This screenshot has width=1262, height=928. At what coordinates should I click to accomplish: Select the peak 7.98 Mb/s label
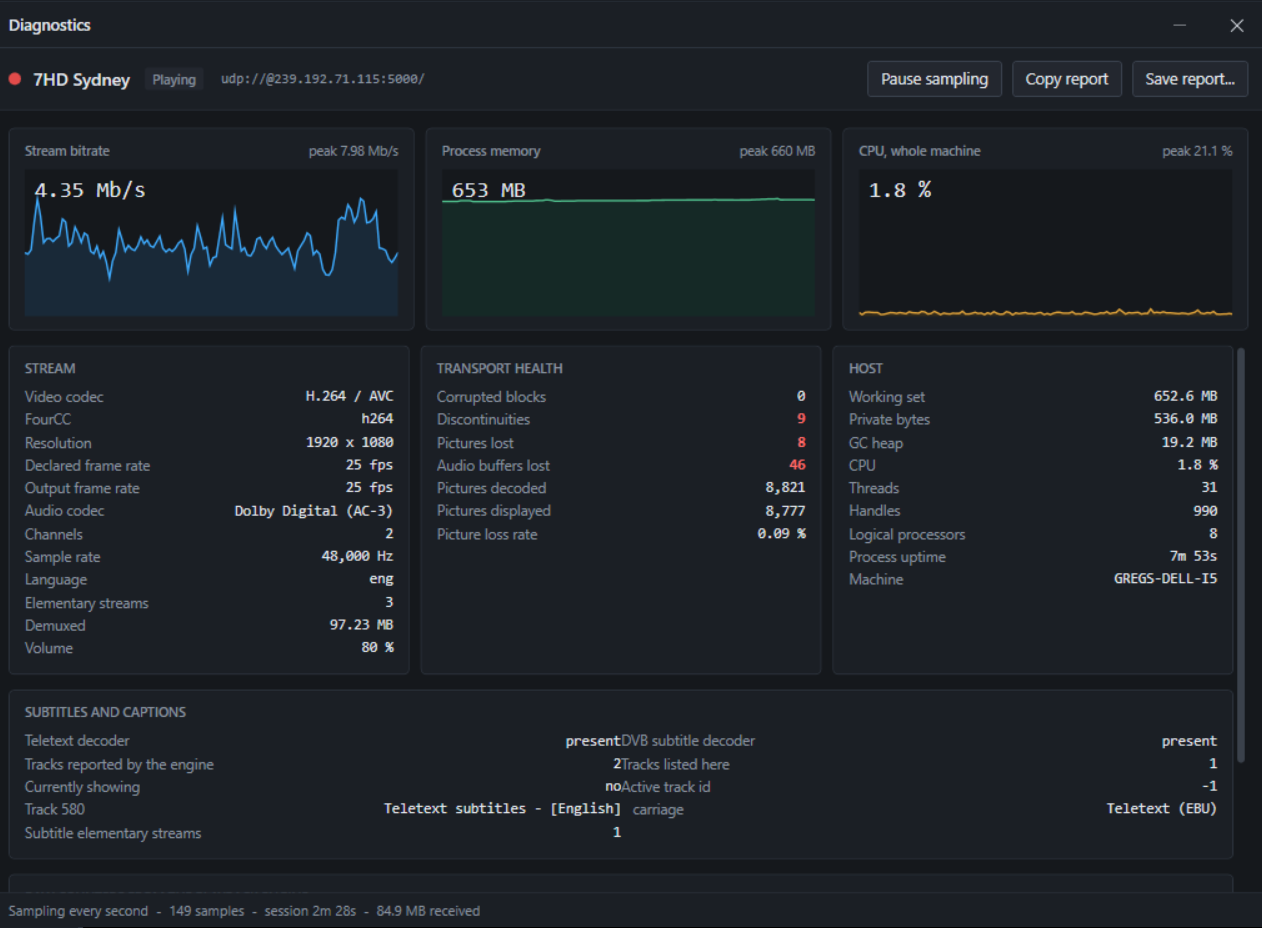[x=353, y=151]
